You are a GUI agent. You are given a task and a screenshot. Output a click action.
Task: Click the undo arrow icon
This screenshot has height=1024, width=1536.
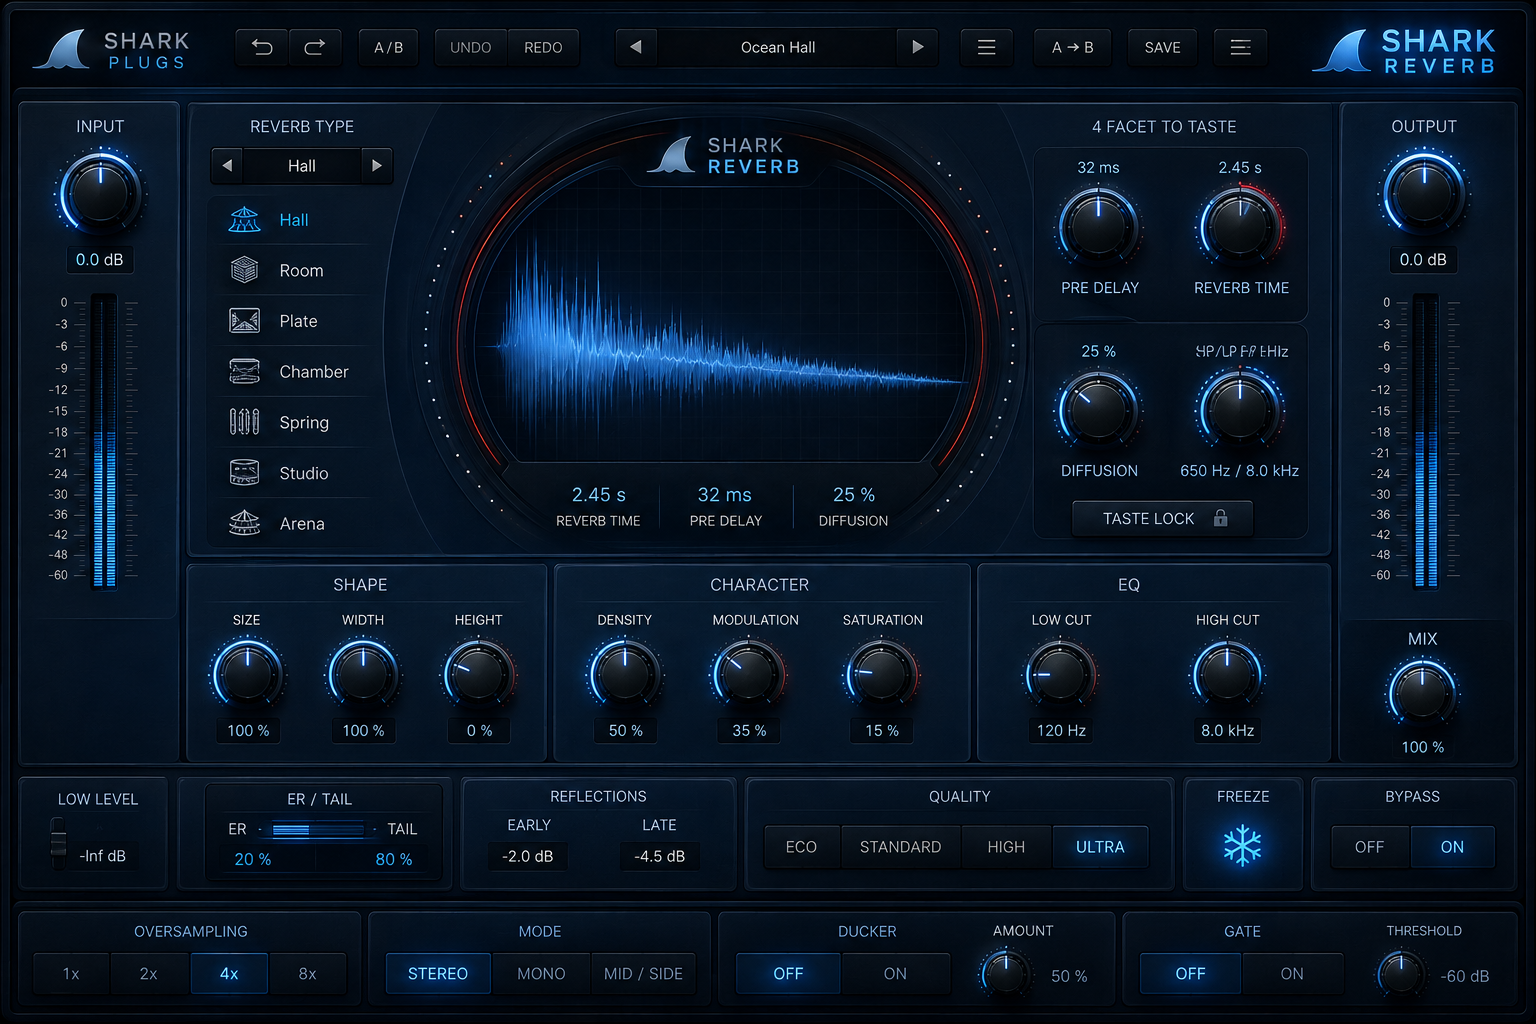pyautogui.click(x=262, y=47)
